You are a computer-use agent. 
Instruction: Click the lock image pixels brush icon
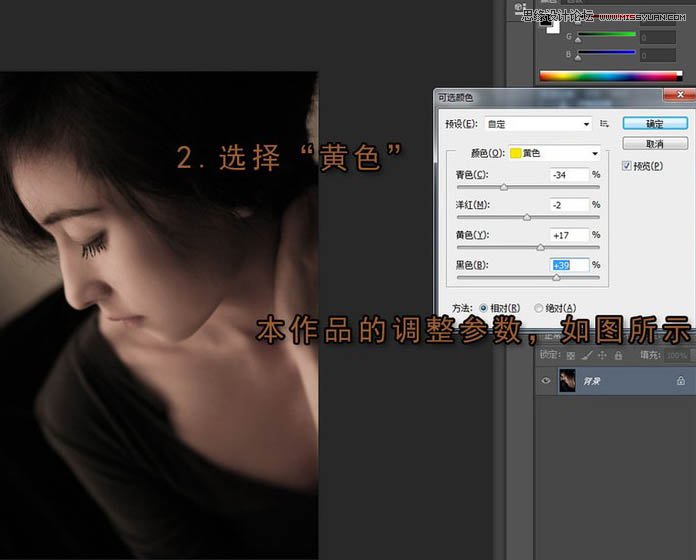coord(587,355)
